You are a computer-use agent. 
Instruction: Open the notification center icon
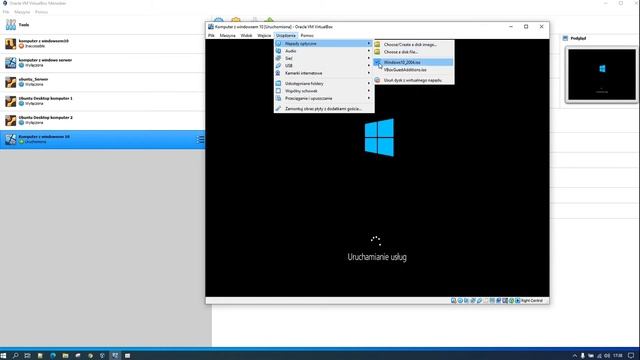(631, 356)
